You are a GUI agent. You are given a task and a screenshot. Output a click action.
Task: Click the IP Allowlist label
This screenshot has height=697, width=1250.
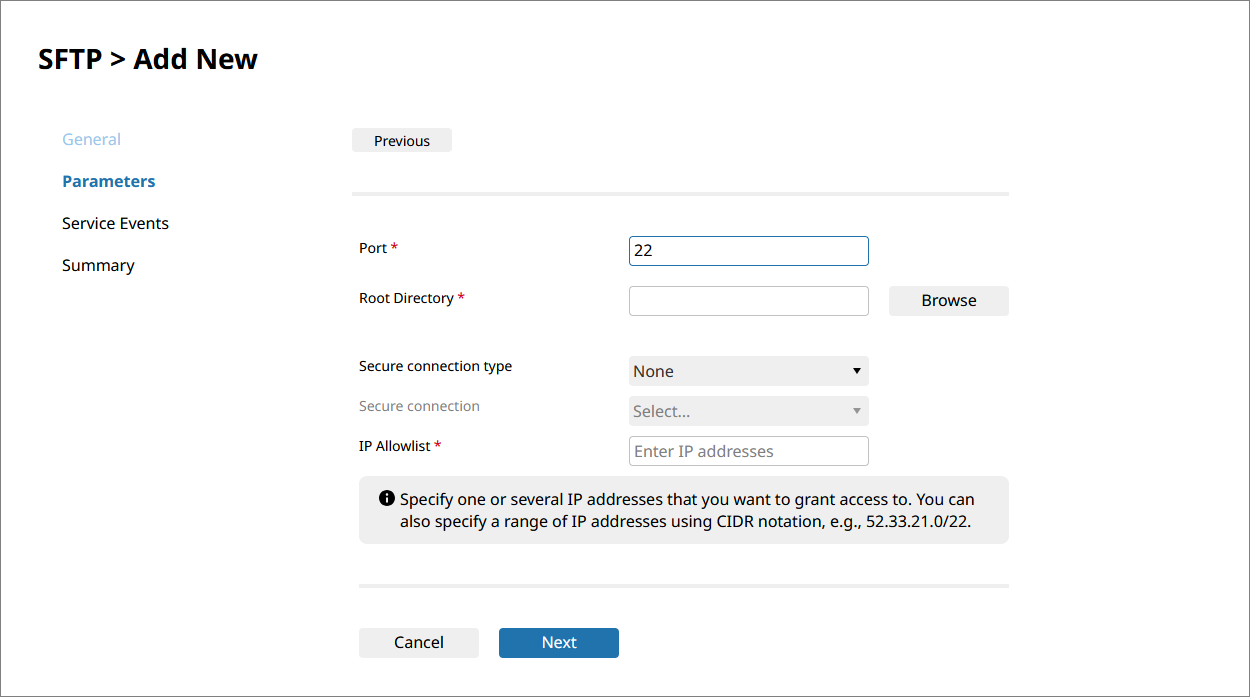pos(394,446)
